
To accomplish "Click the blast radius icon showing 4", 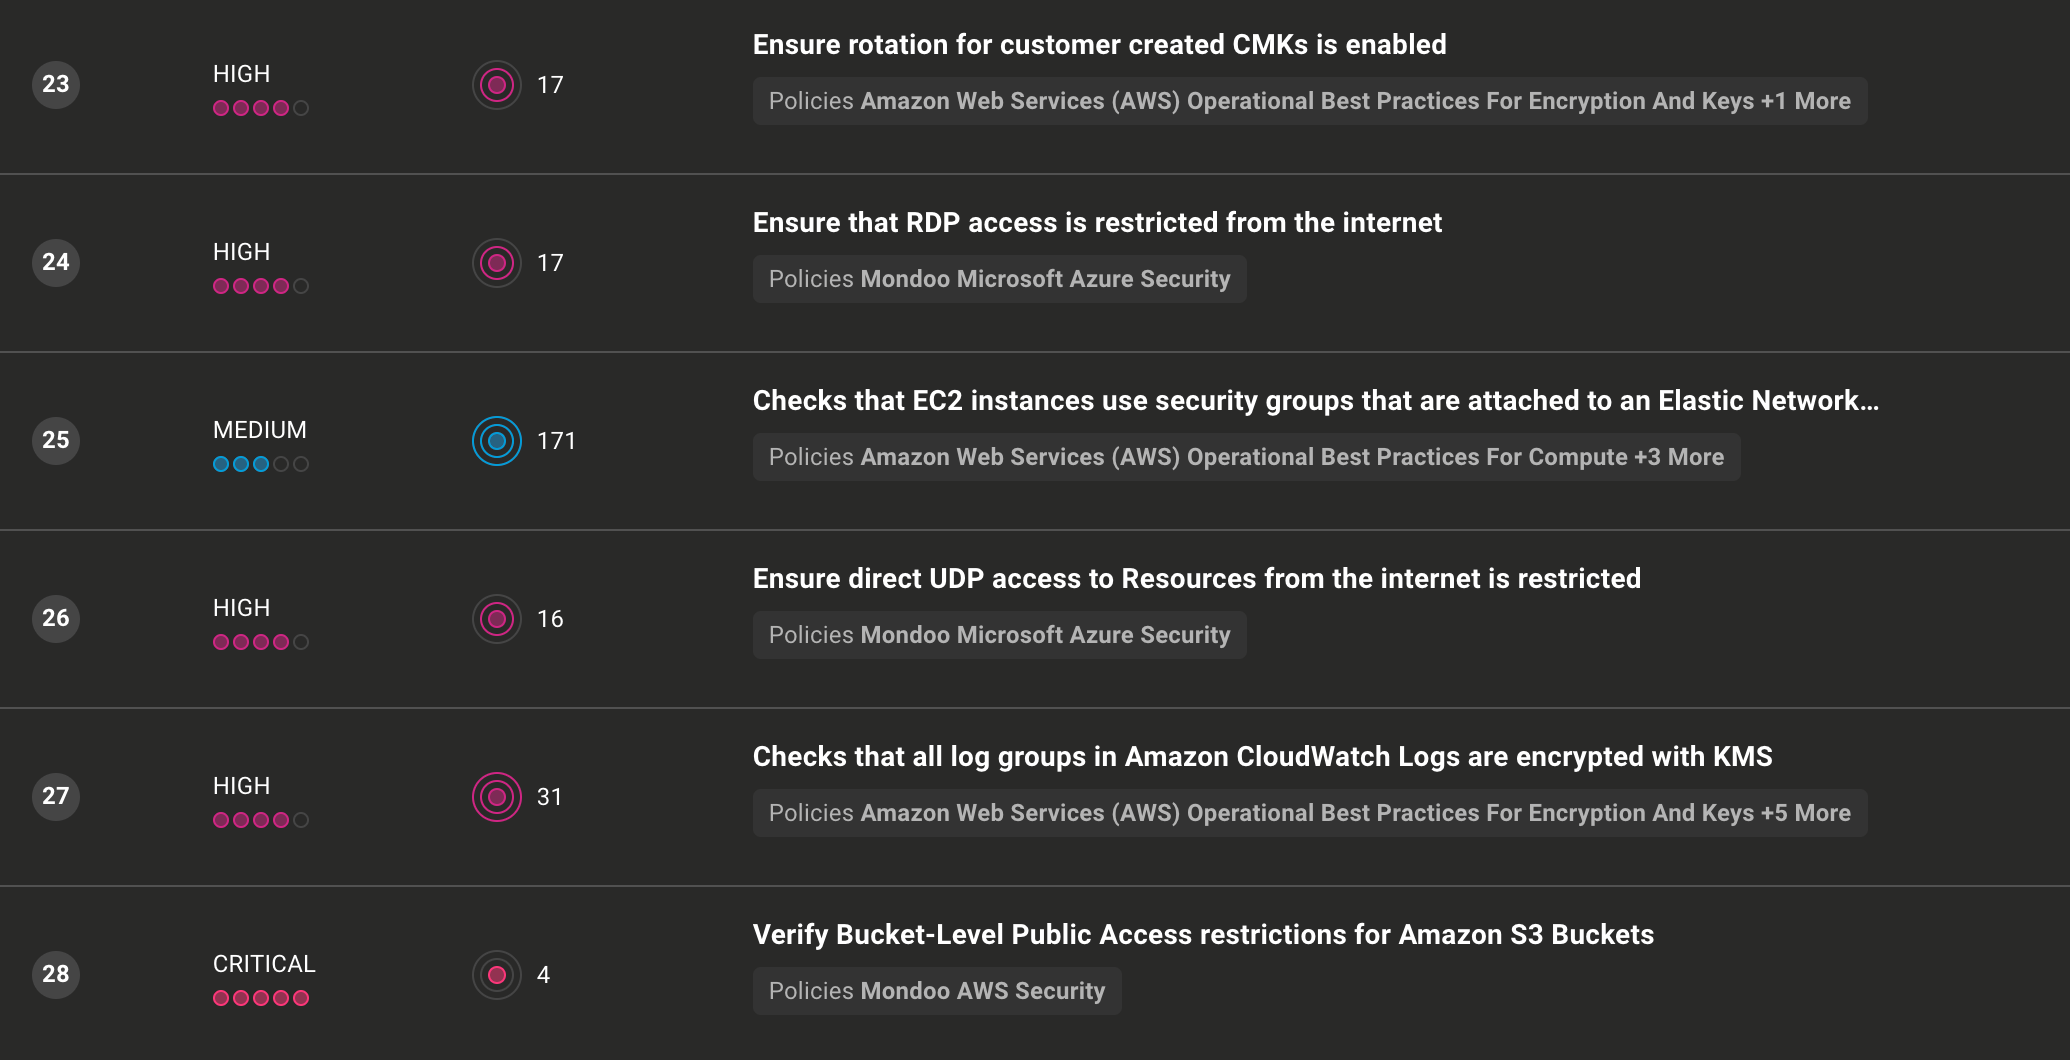I will (x=497, y=975).
